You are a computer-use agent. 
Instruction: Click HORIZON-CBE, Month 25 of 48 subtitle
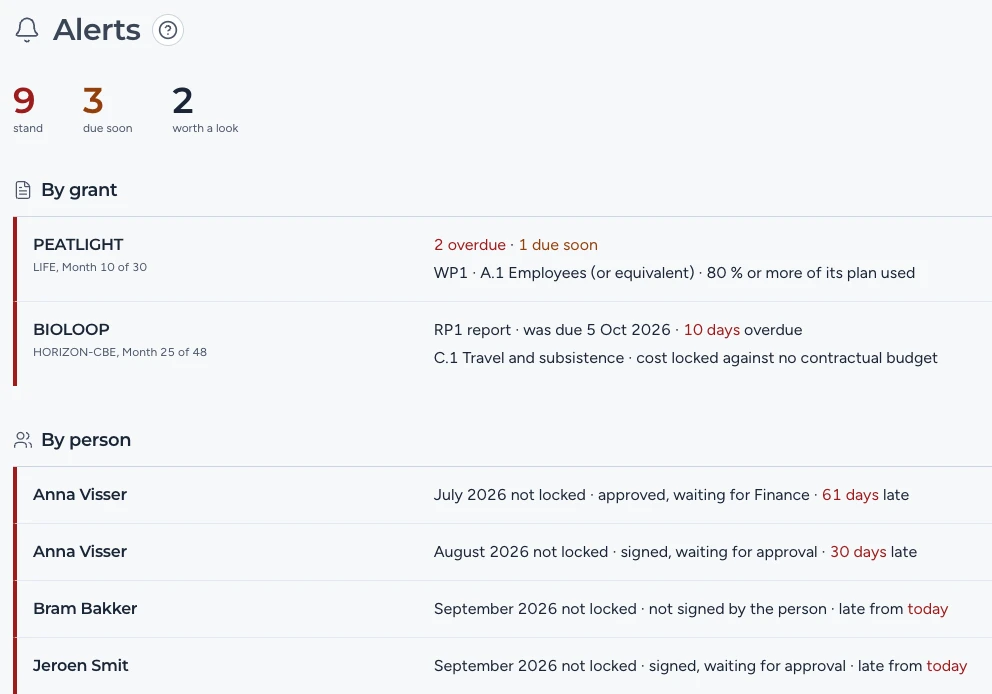[120, 352]
